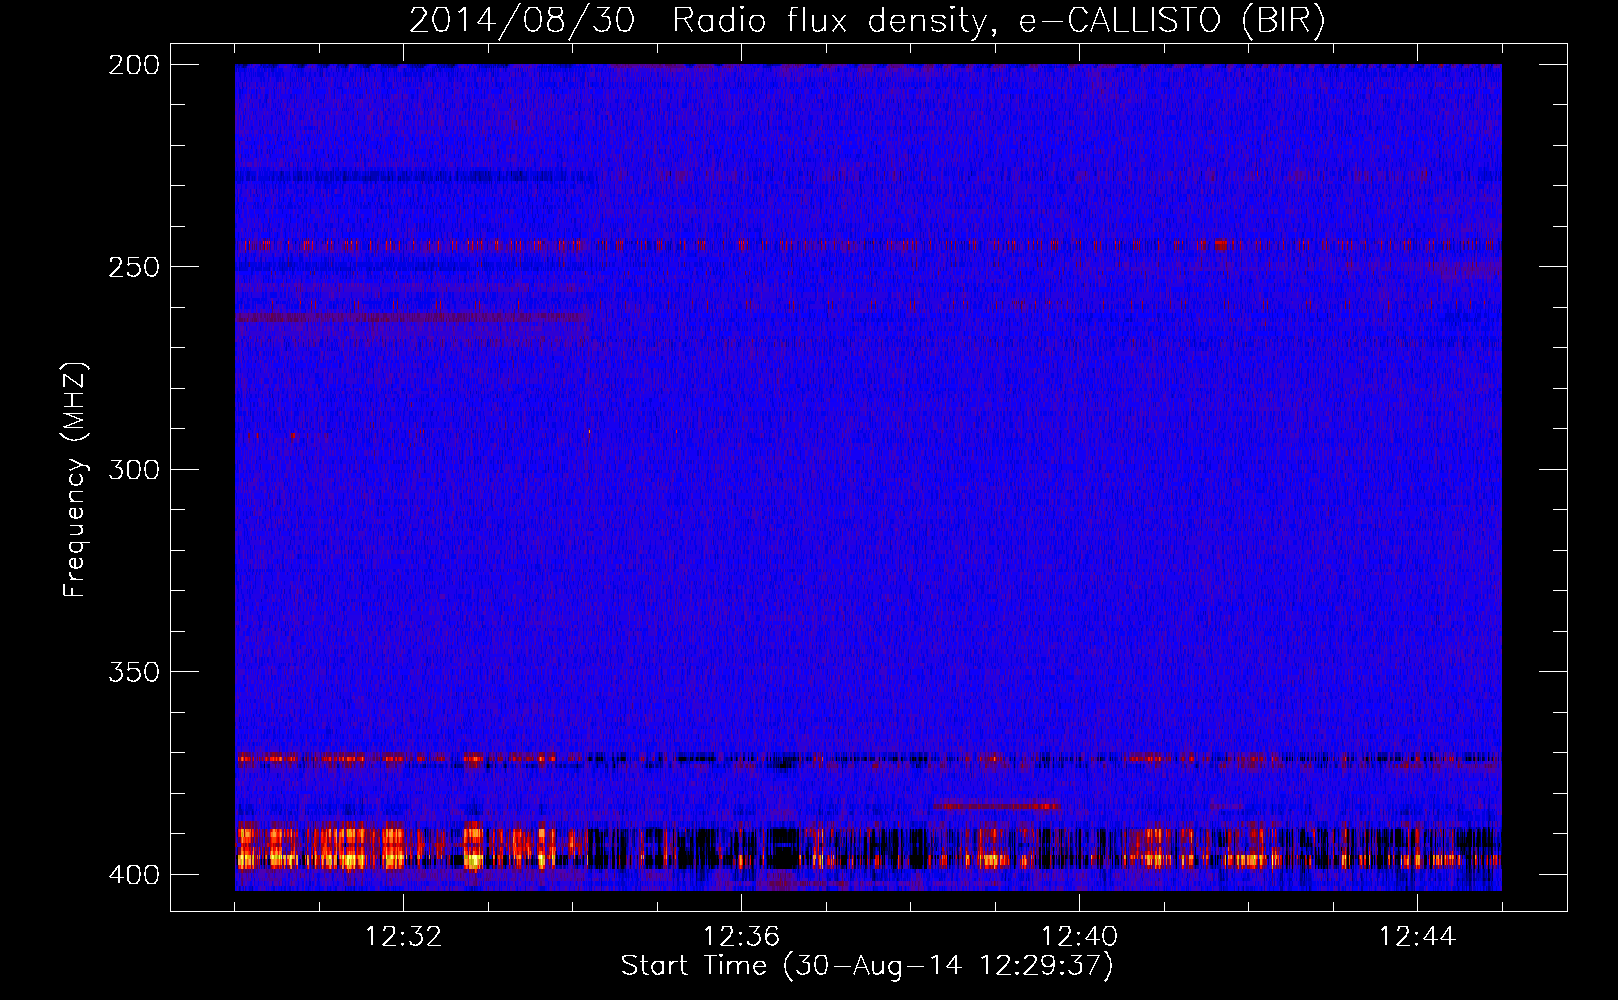Click the 300 frequency tick label
Screen dimensions: 1618x1000
tap(134, 470)
